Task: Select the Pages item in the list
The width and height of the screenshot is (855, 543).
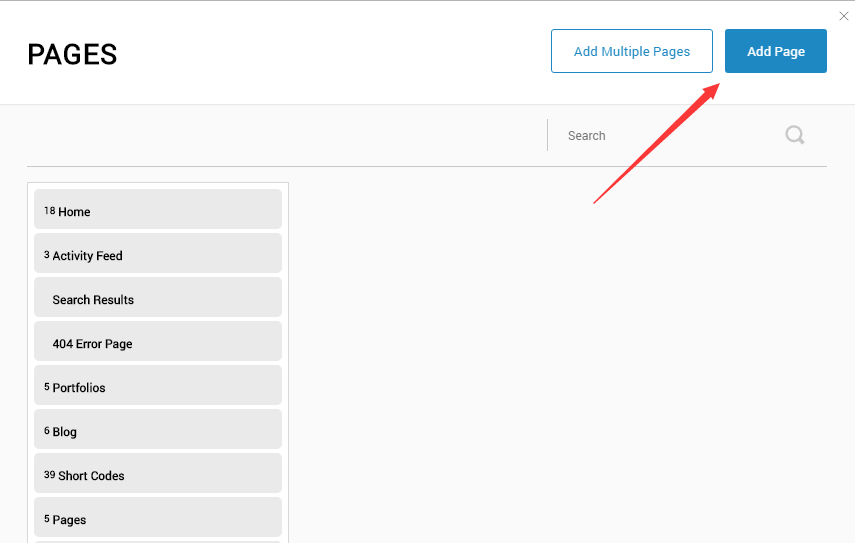Action: tap(158, 519)
